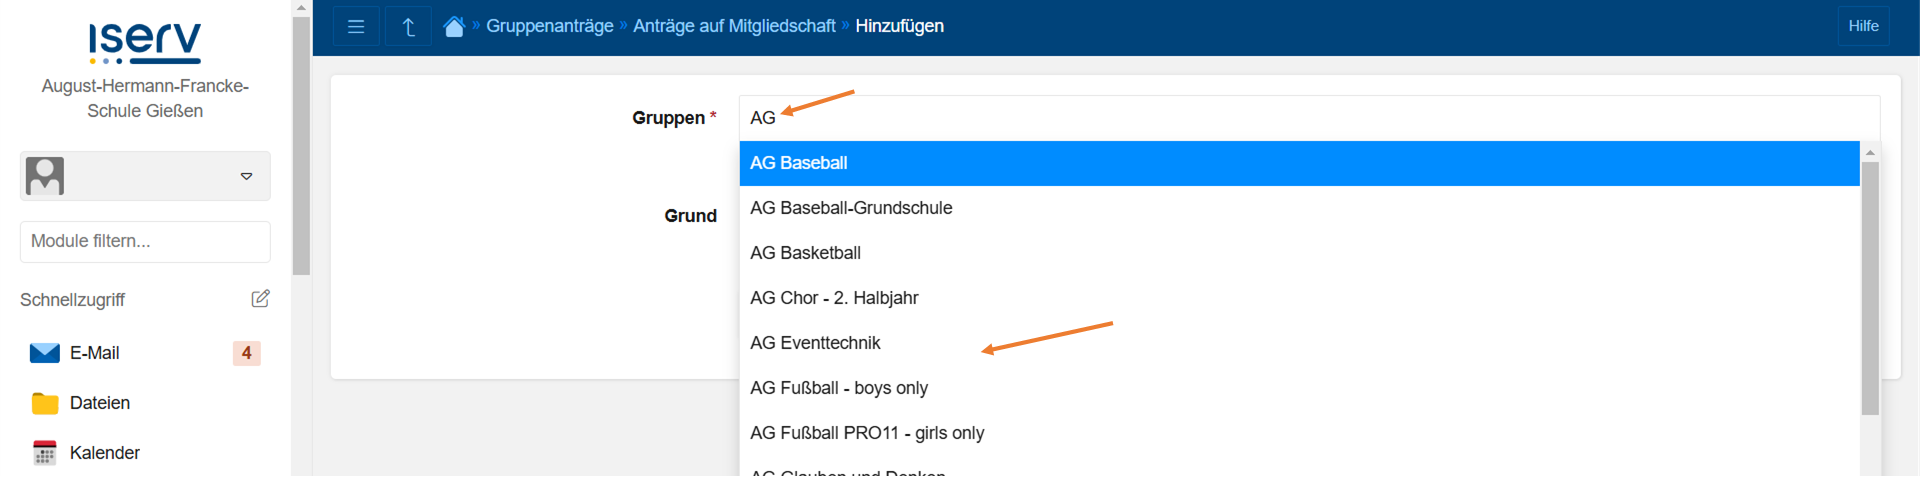
Task: Focus the Module filtern search field
Action: tap(145, 242)
